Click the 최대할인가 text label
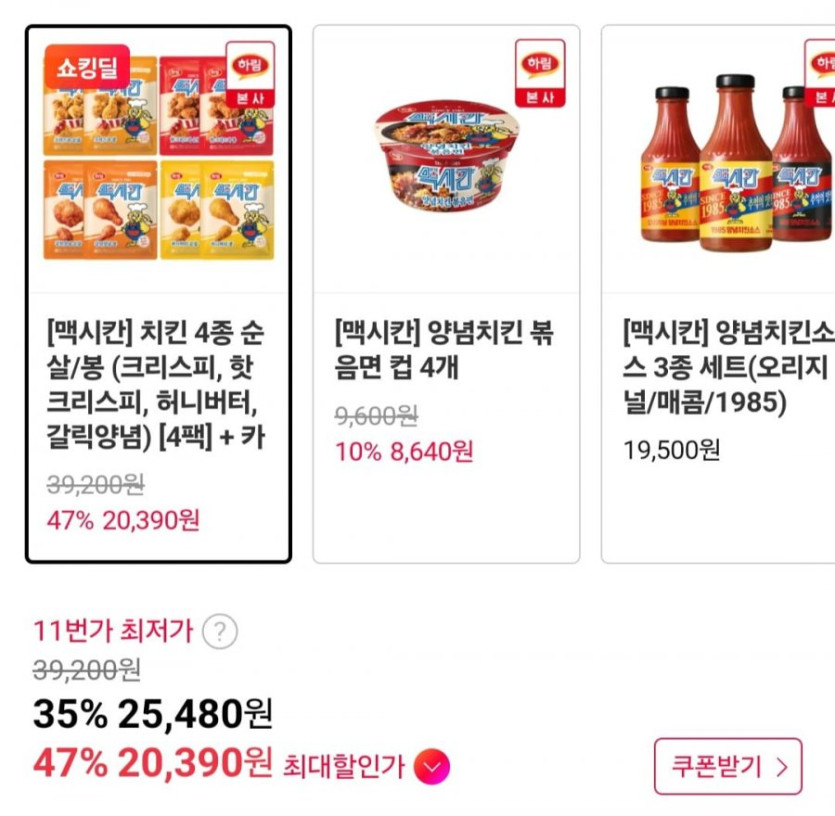The height and width of the screenshot is (816, 835). [345, 767]
